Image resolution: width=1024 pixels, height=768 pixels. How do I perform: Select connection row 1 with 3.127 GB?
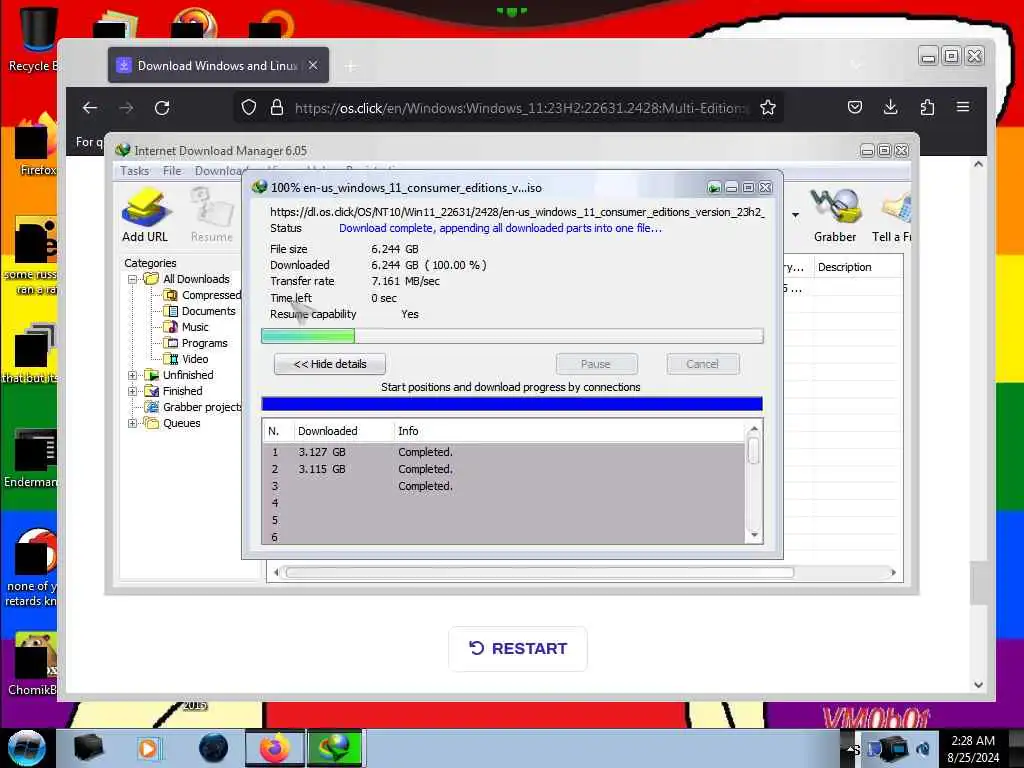(504, 452)
